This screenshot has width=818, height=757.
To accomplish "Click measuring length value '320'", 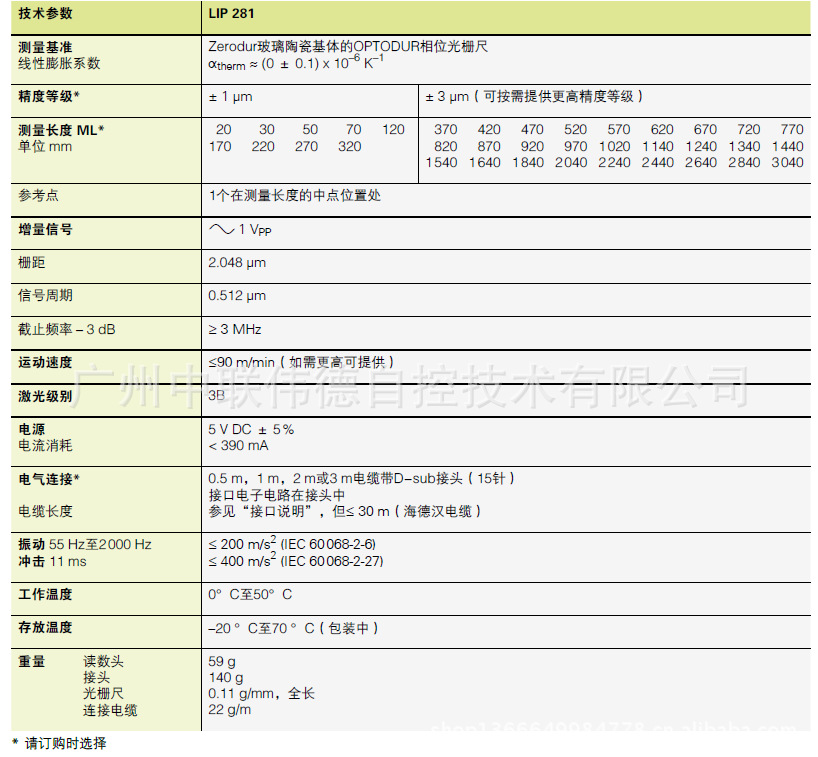I will point(350,146).
